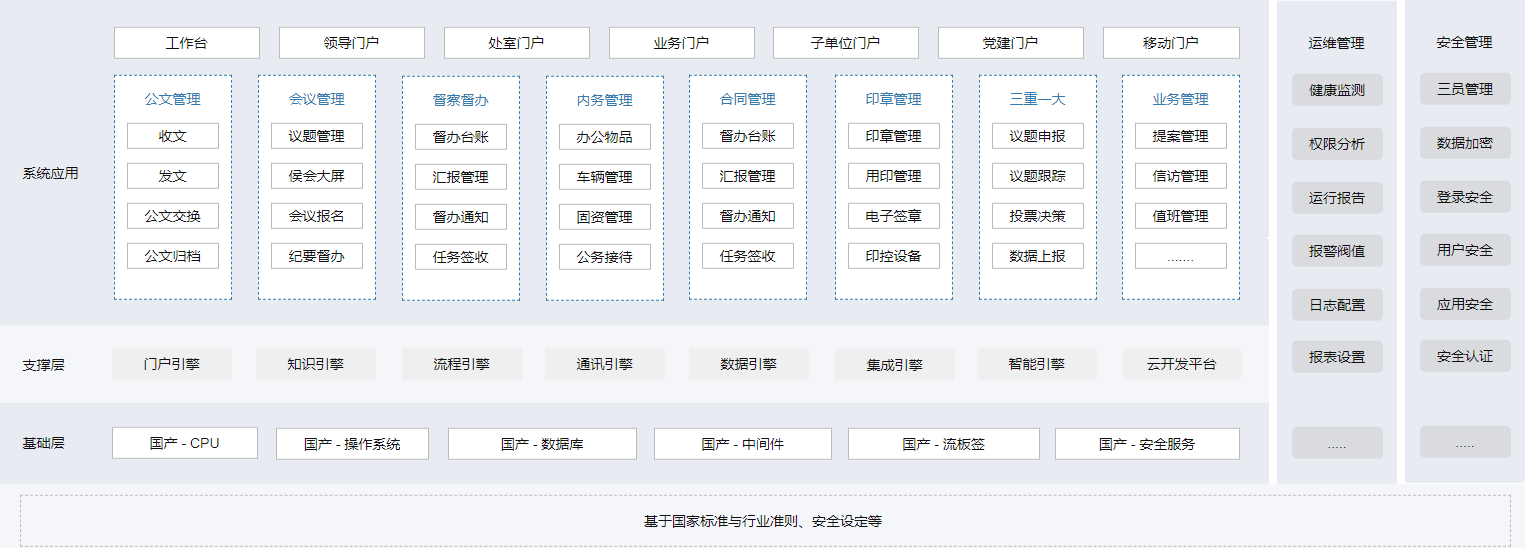This screenshot has width=1526, height=548.
Task: Select 投票决策 in the 三重一大 module
Action: click(x=1037, y=216)
